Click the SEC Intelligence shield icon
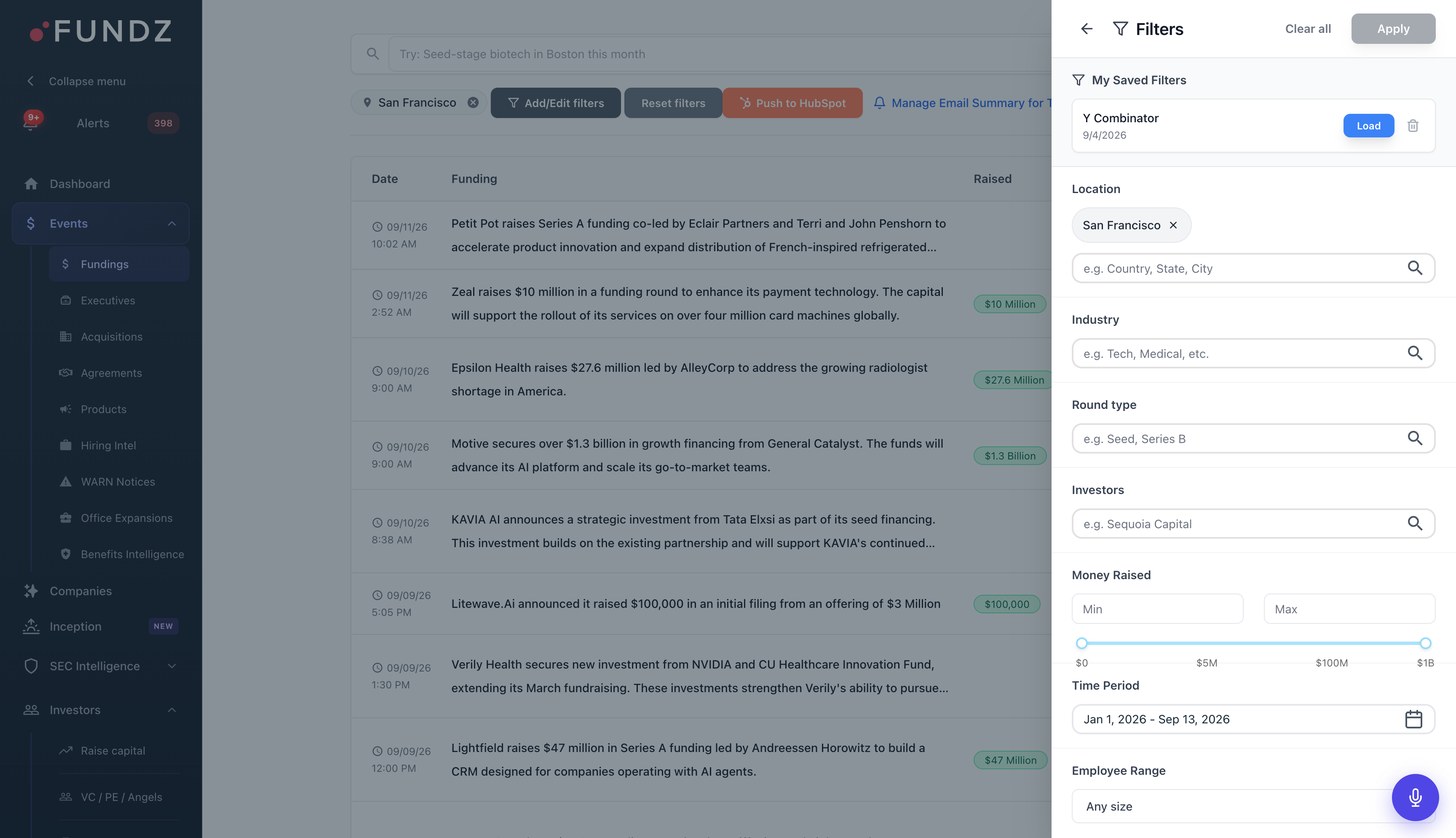The width and height of the screenshot is (1456, 838). tap(31, 666)
